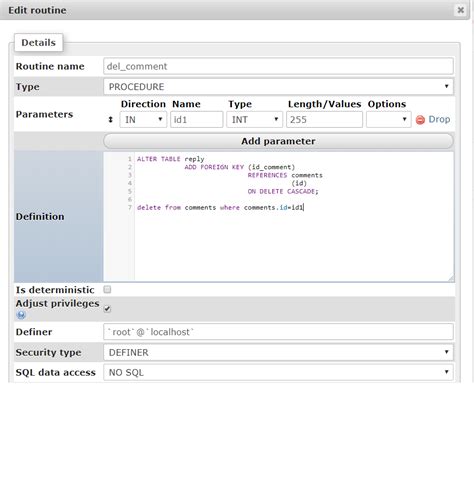Viewport: 474px width, 478px height.
Task: Click the delete from comments line in editor
Action: (220, 207)
